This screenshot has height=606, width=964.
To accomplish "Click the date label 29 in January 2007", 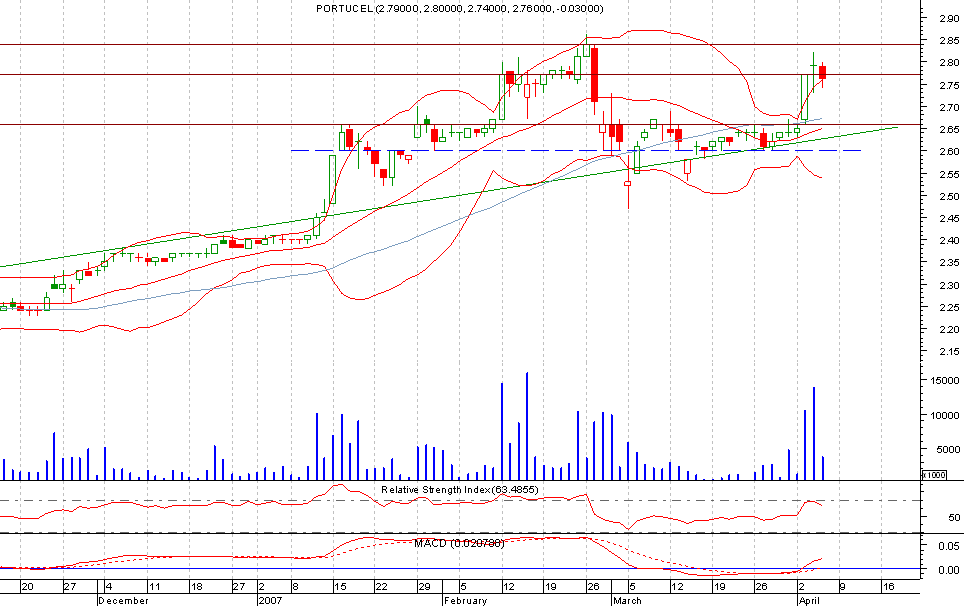I will point(424,586).
